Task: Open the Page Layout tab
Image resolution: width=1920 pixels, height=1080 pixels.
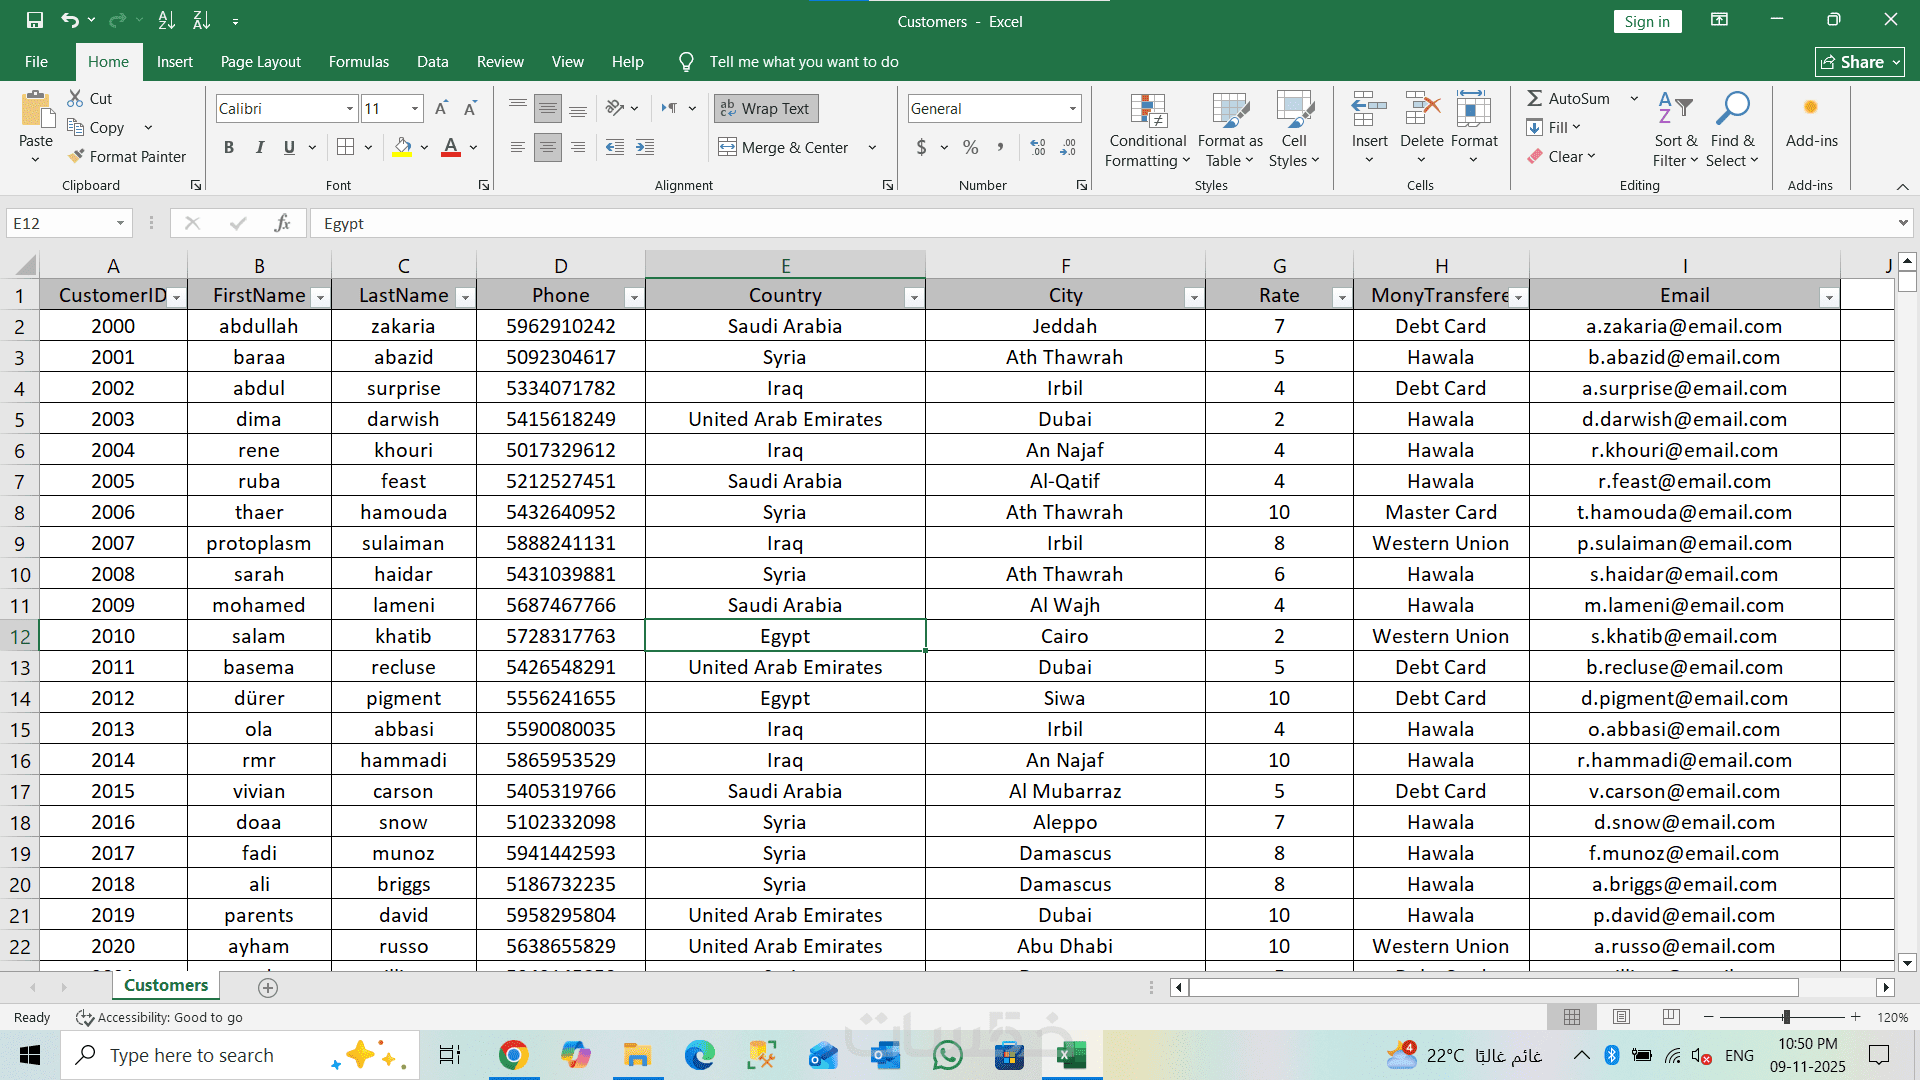Action: tap(260, 61)
